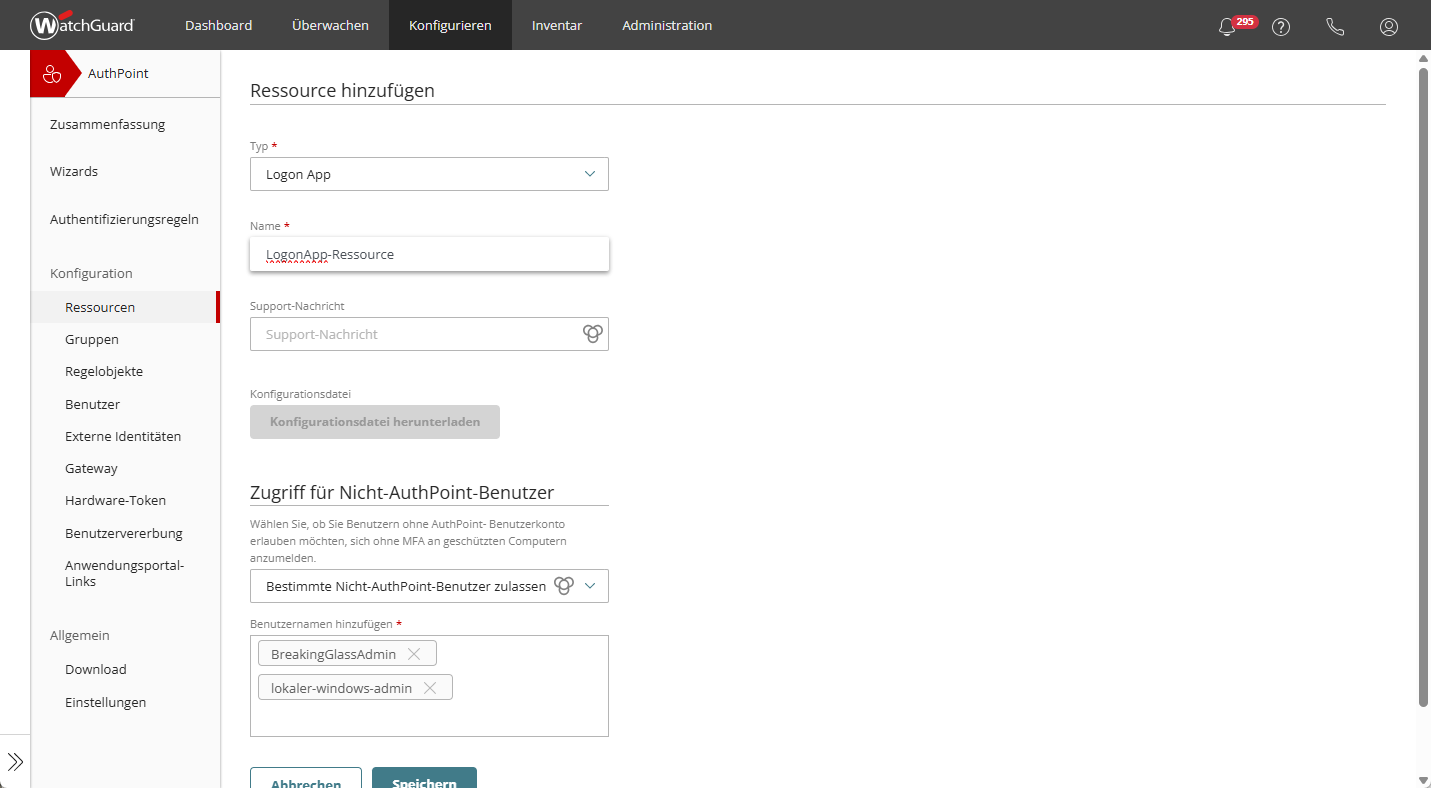1431x788 pixels.
Task: Click the Abbrechen button
Action: 306,779
